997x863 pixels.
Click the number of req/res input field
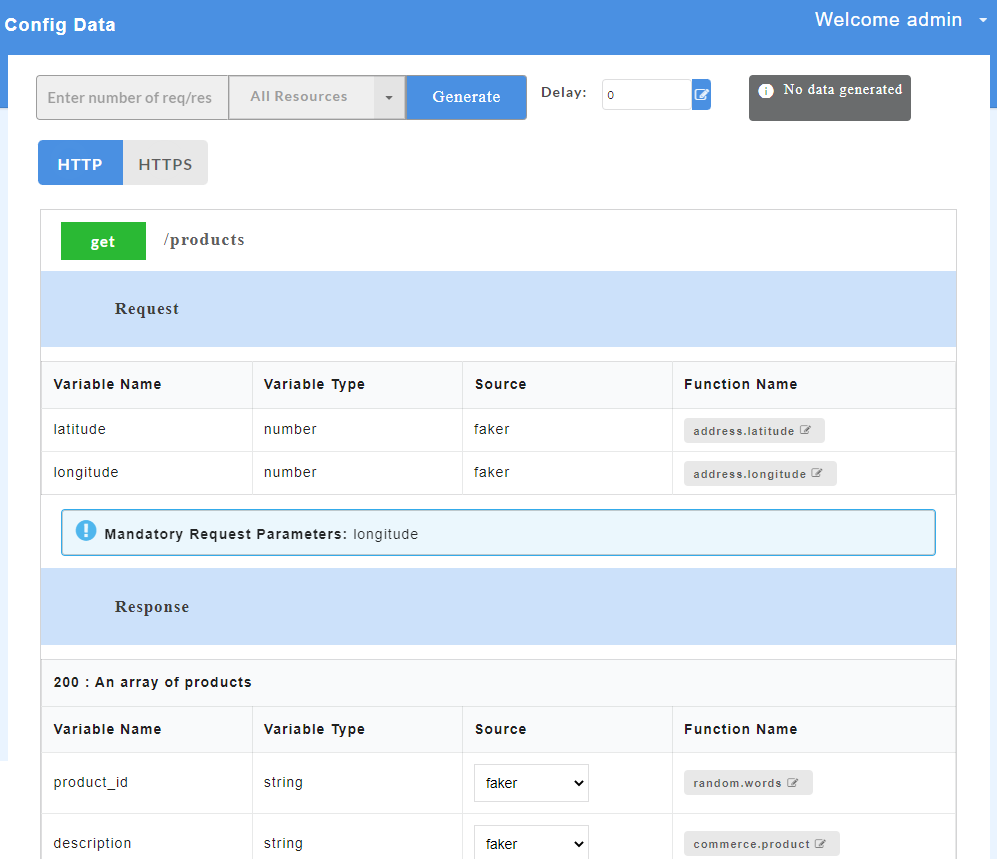click(132, 97)
